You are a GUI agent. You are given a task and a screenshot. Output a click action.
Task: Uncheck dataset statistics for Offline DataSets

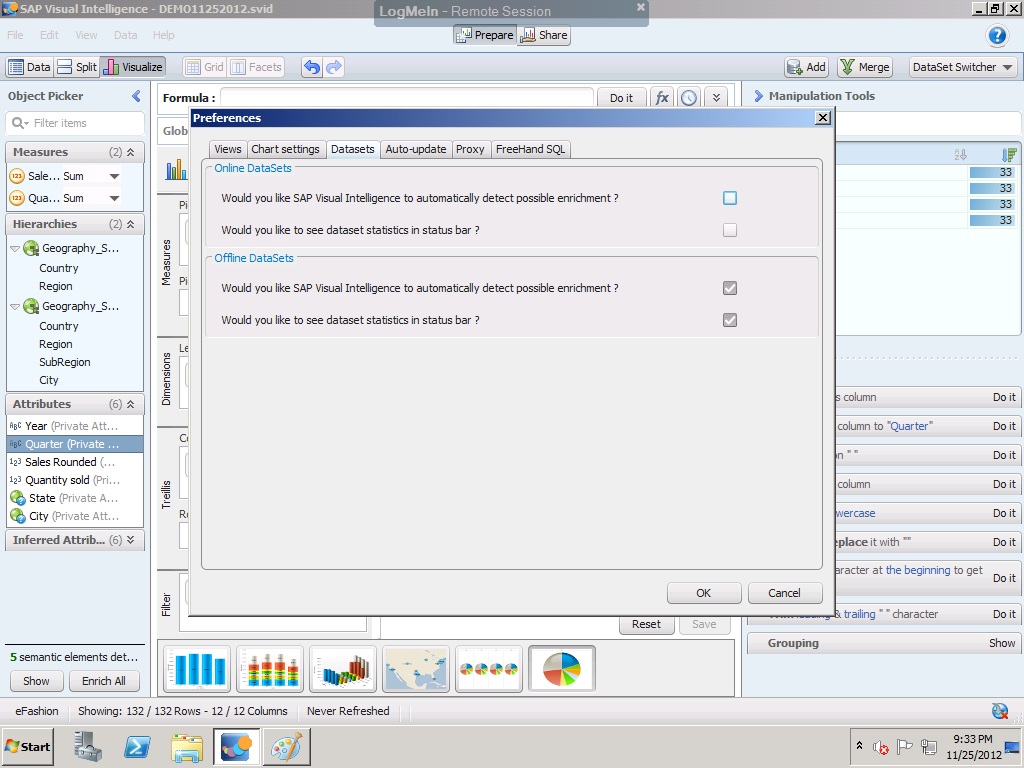coord(729,320)
